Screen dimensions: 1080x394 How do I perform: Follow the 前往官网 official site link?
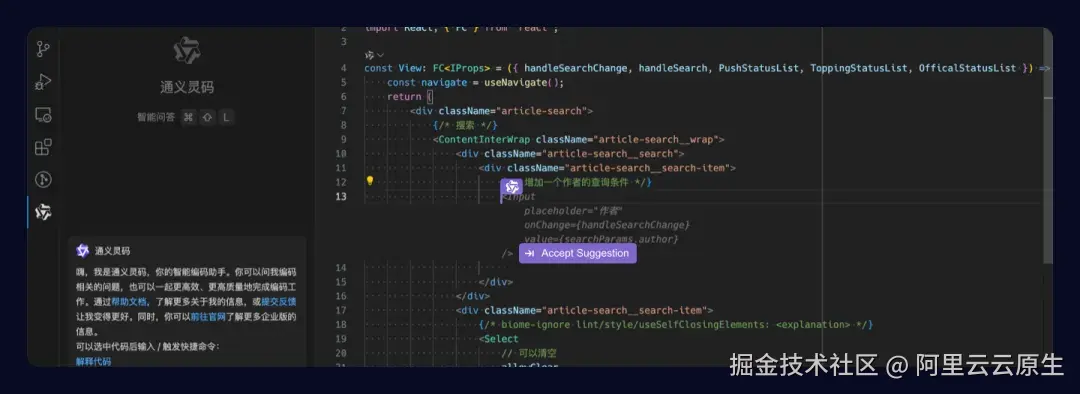(x=208, y=317)
